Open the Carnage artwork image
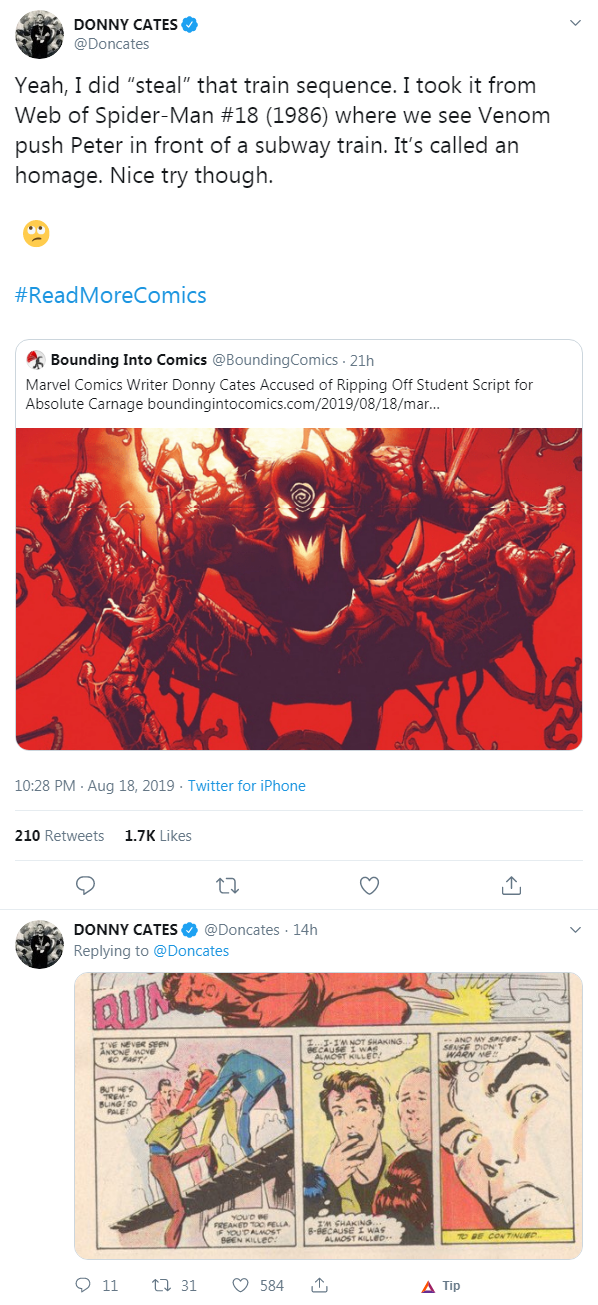The image size is (598, 1305). tap(299, 589)
